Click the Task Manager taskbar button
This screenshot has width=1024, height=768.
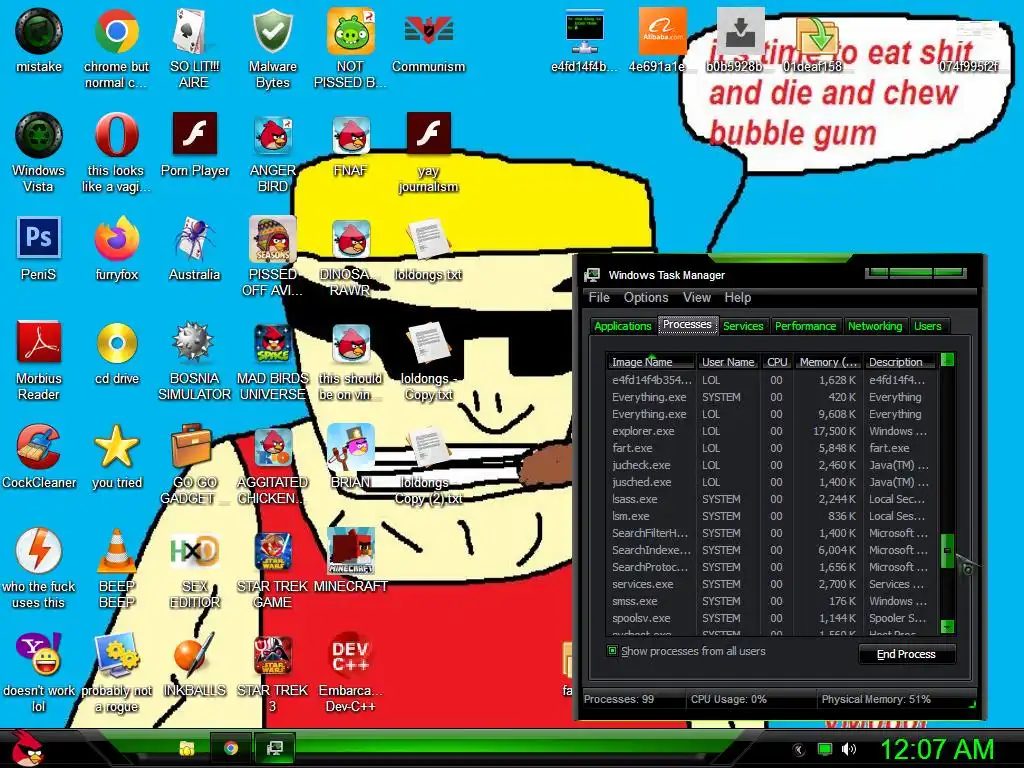point(274,748)
